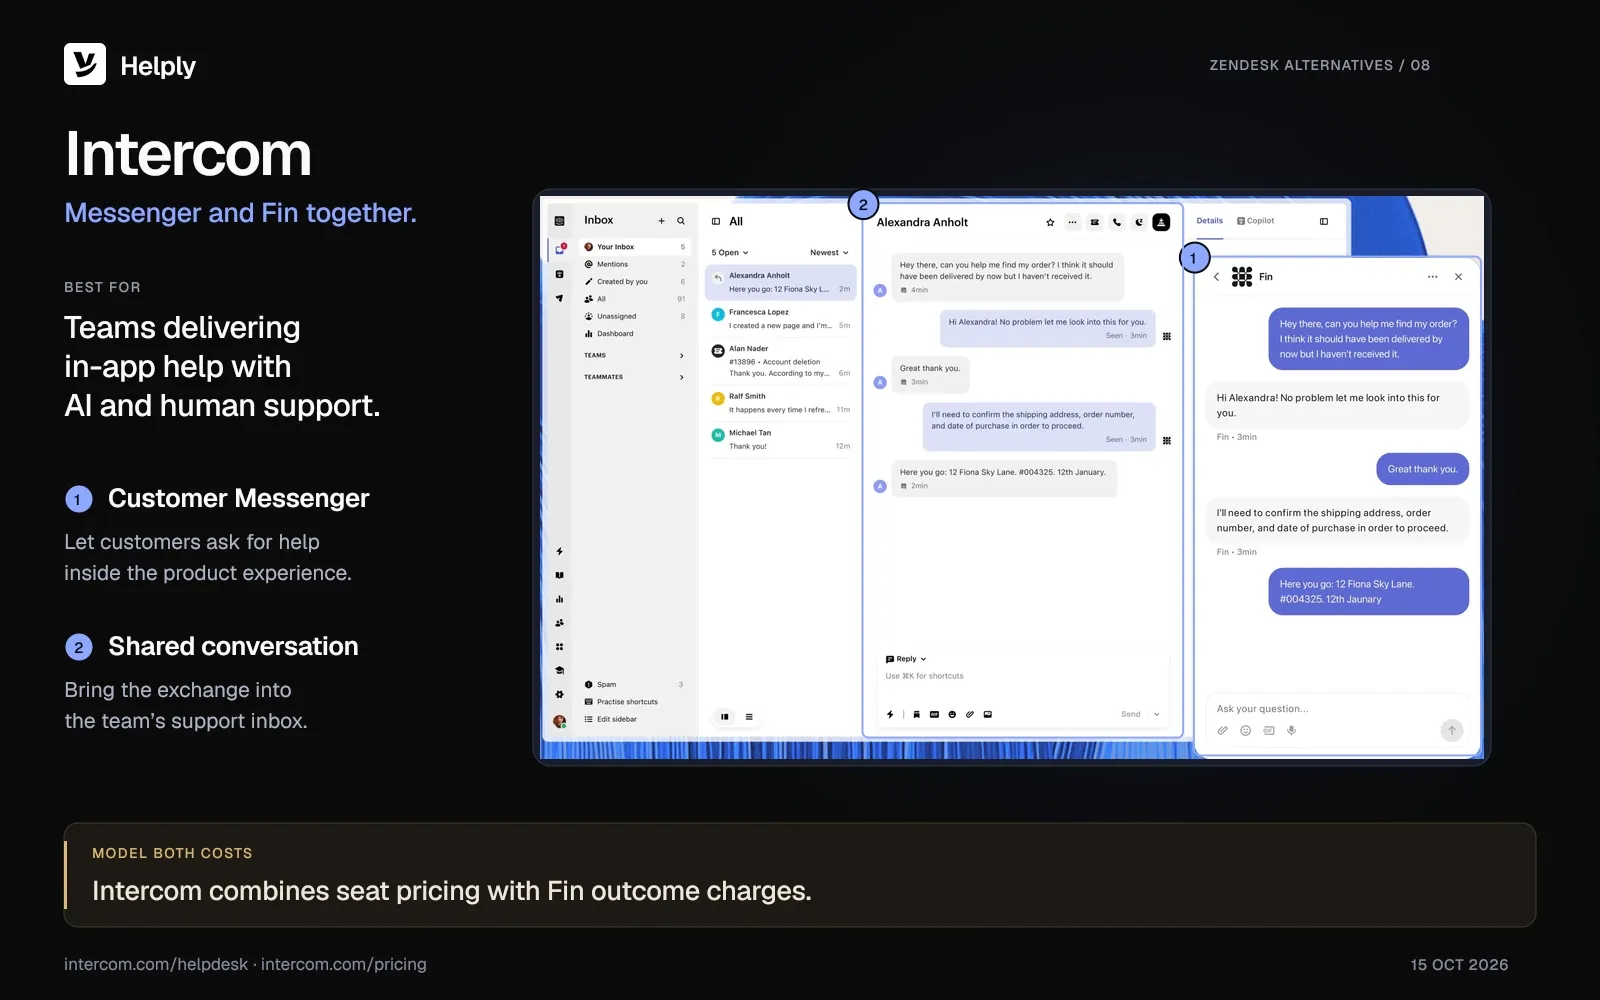Viewport: 1600px width, 1000px height.
Task: Select Mentions in sidebar
Action: [x=636, y=264]
